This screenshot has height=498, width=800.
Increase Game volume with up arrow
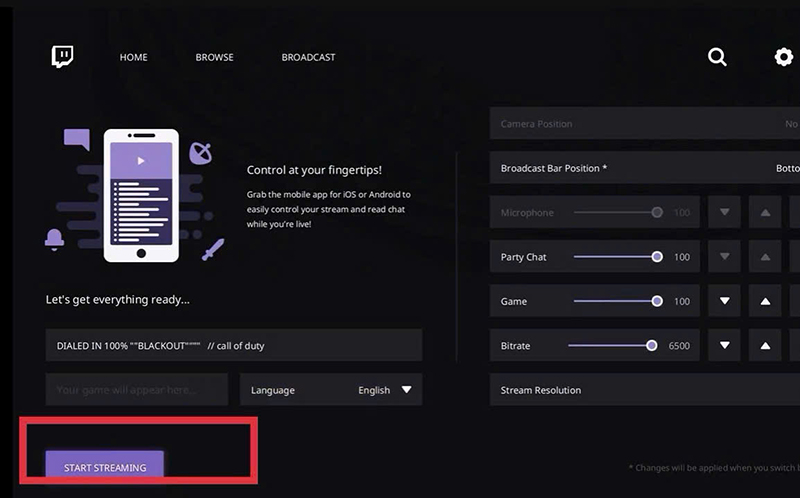(x=765, y=301)
